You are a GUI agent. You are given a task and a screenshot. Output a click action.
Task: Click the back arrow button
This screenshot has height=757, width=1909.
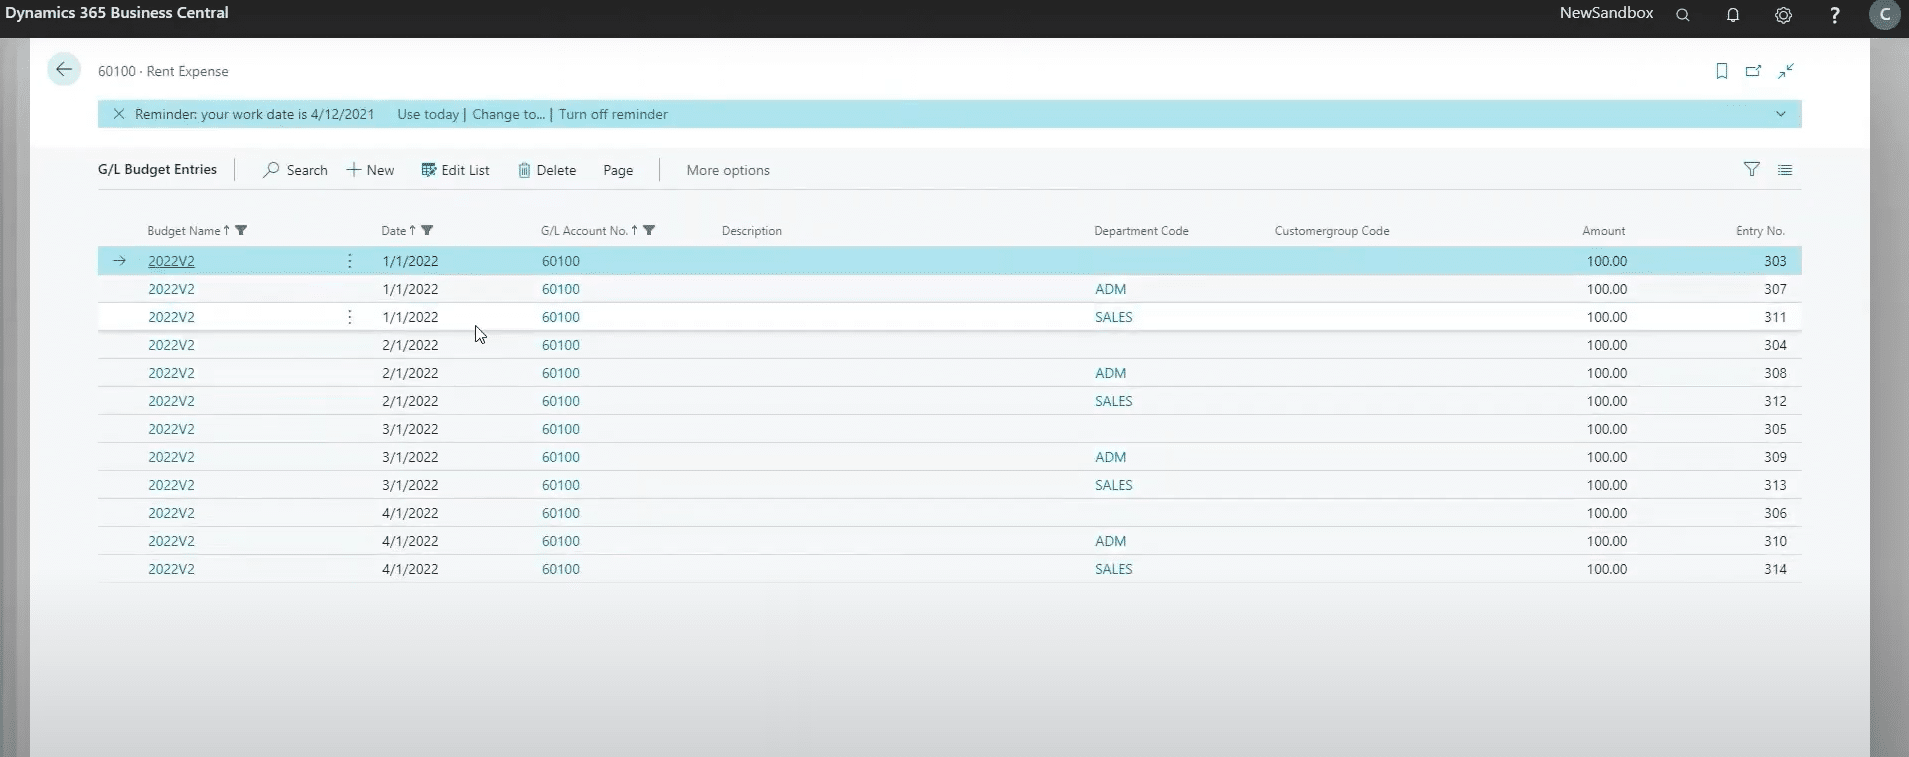[64, 70]
